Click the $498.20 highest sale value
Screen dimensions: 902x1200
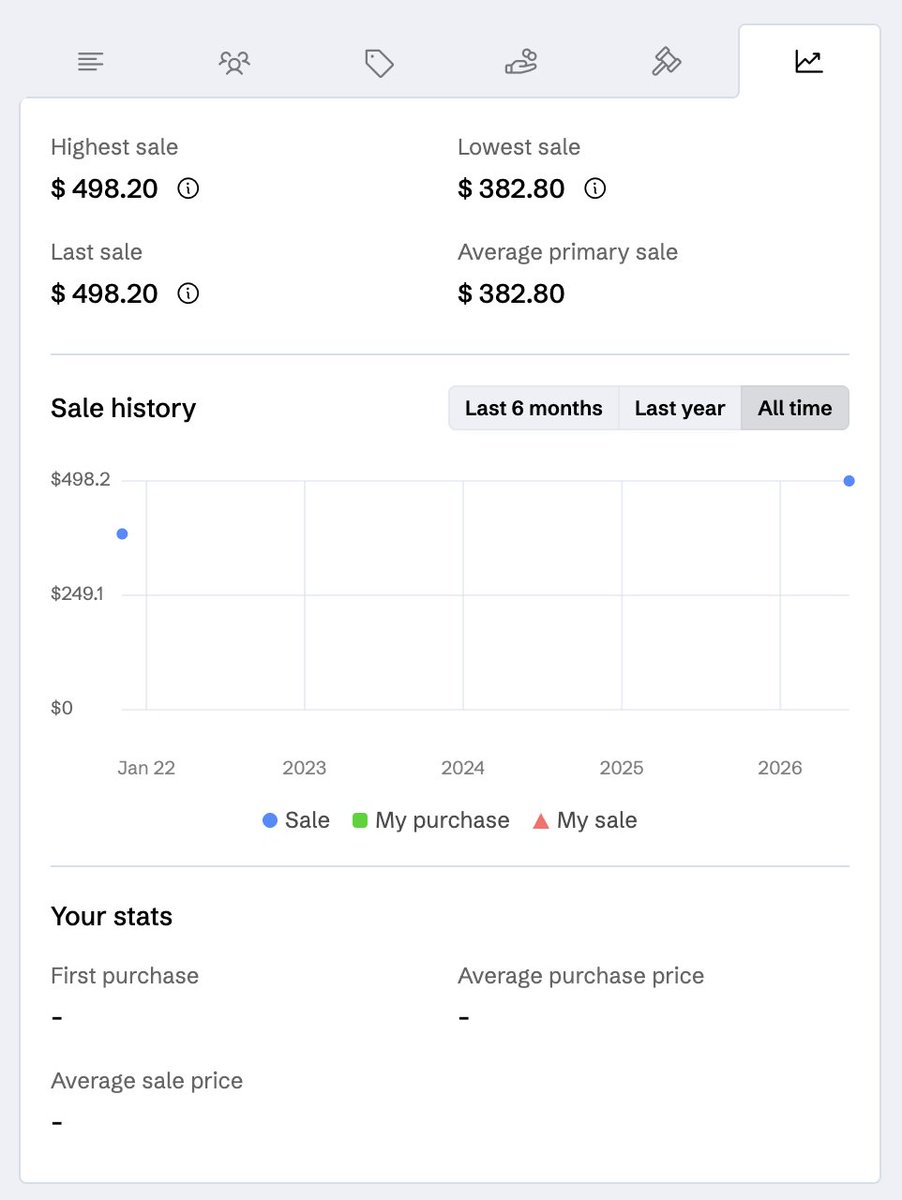105,188
